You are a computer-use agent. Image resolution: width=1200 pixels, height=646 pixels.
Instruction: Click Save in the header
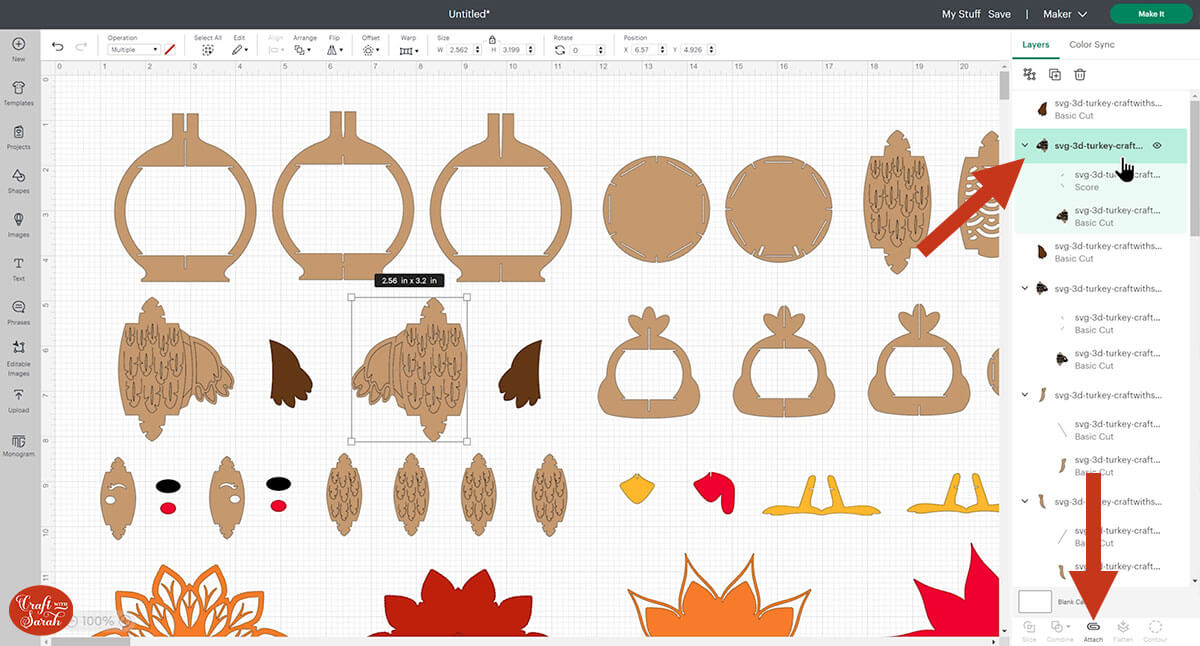click(x=999, y=14)
